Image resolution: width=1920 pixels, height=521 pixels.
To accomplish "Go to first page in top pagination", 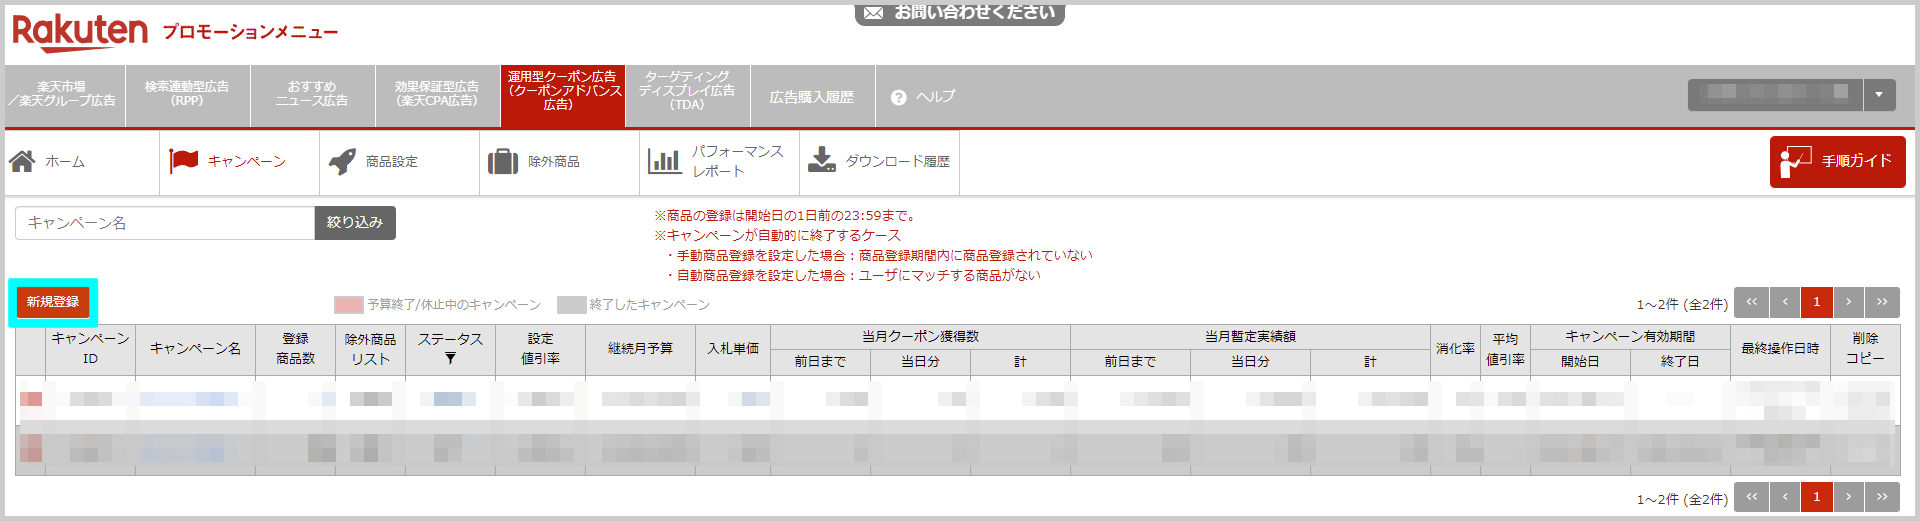I will (x=1751, y=302).
